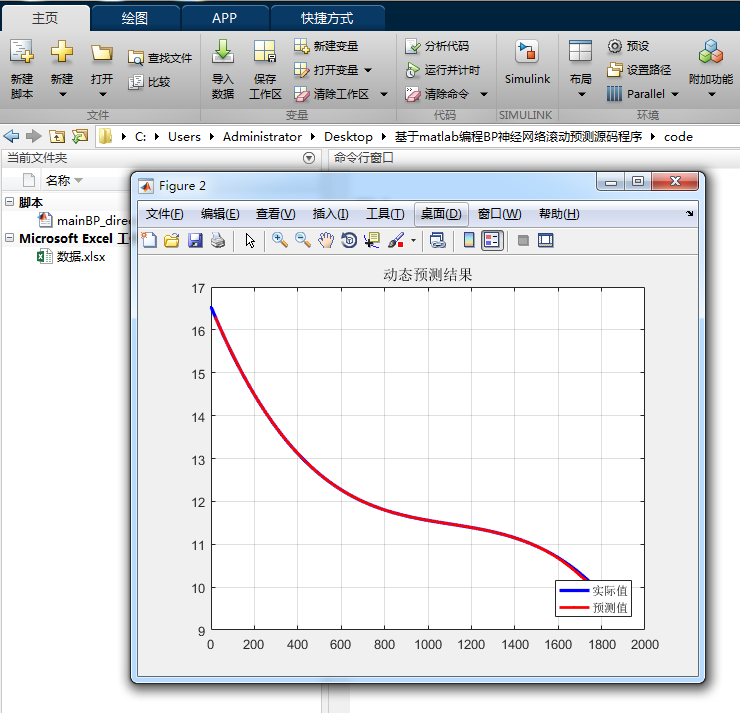Click the link plot icon
Viewport: 740px width, 713px height.
[x=437, y=241]
